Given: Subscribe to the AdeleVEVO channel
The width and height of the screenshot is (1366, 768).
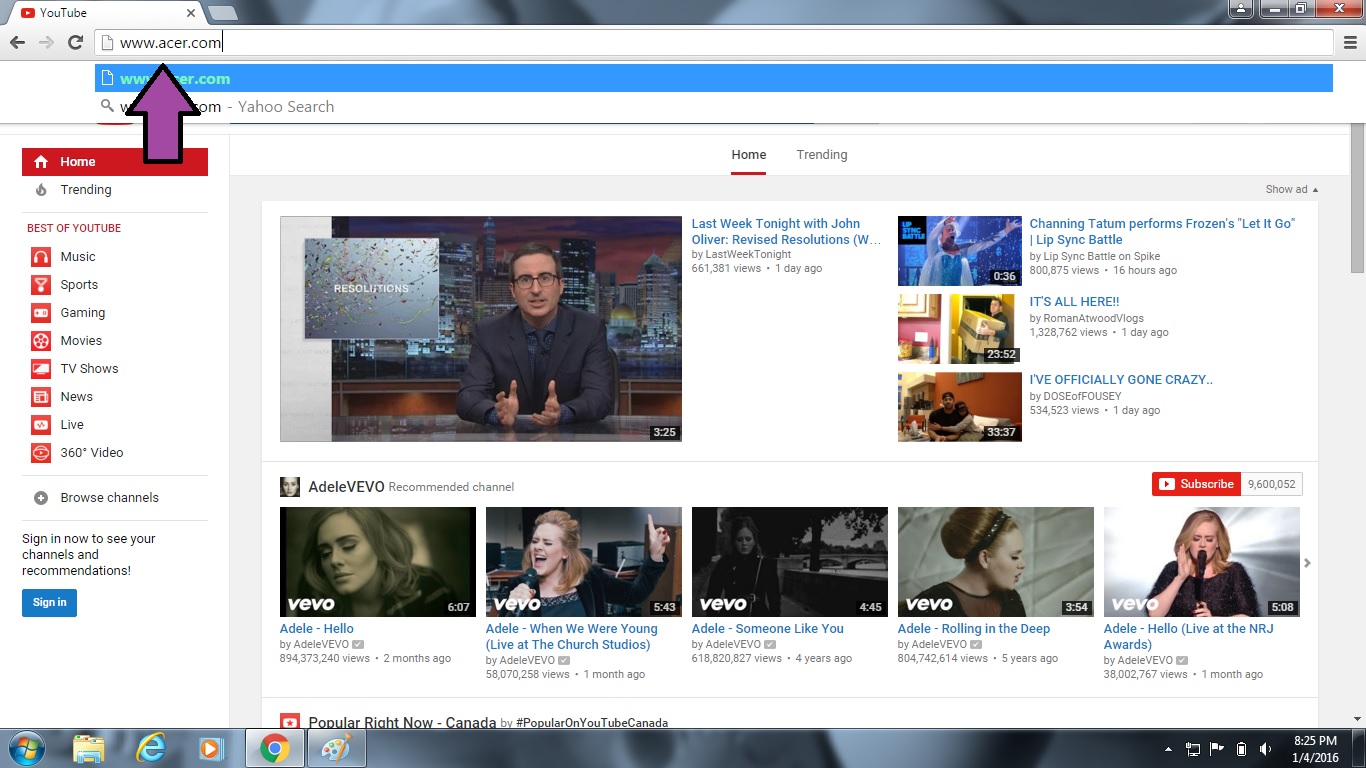Looking at the screenshot, I should [1196, 484].
